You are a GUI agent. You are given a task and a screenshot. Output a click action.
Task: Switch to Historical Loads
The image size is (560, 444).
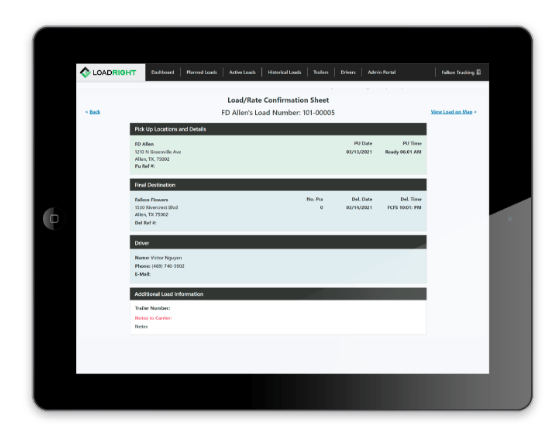[284, 72]
